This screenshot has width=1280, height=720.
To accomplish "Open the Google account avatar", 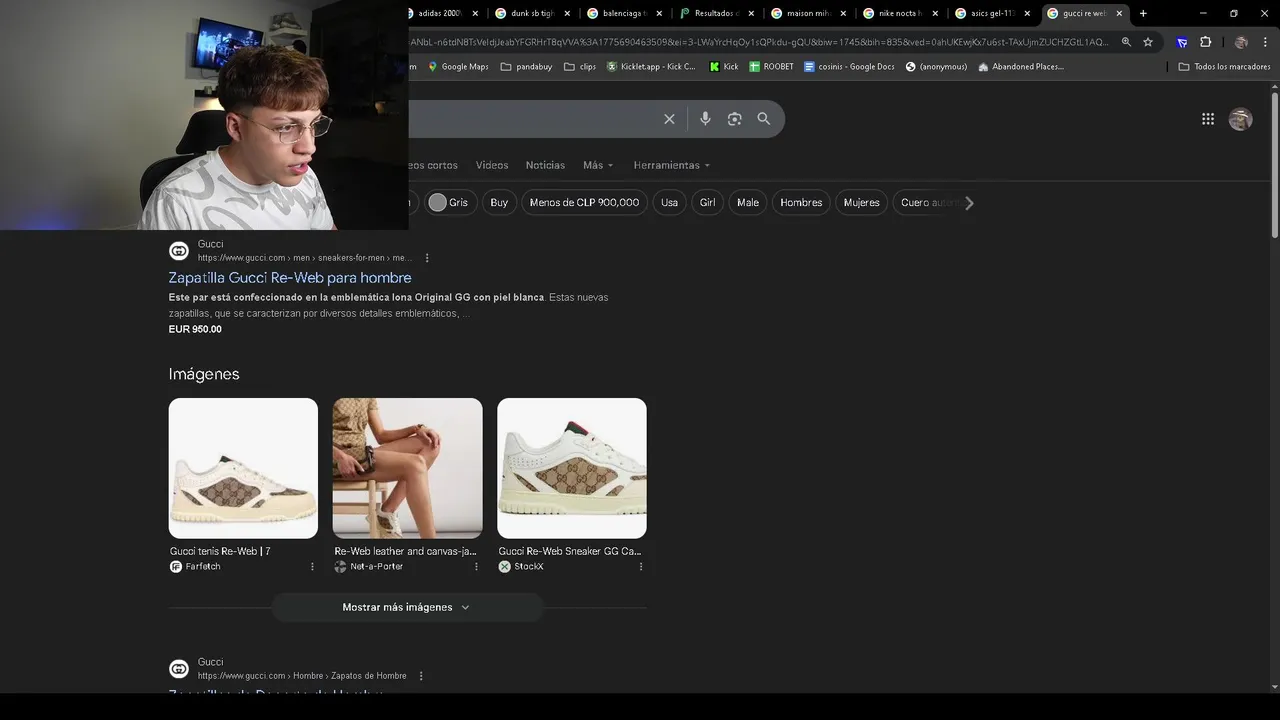I will coord(1240,119).
